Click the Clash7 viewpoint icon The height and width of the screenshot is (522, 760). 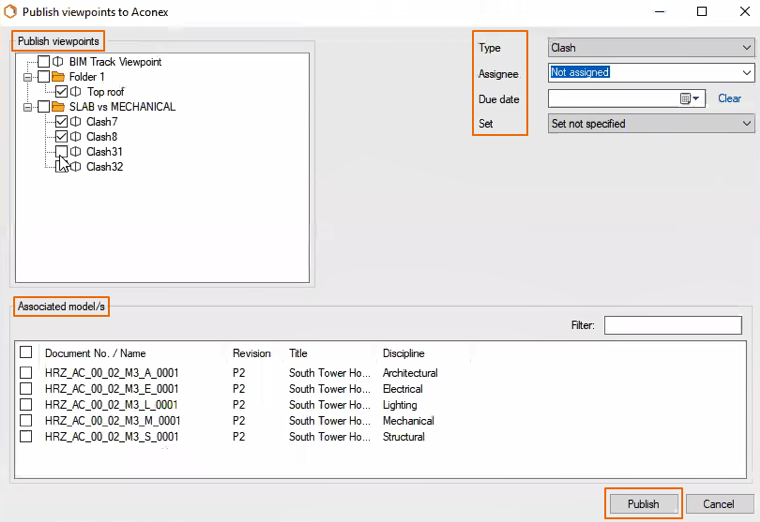(76, 122)
